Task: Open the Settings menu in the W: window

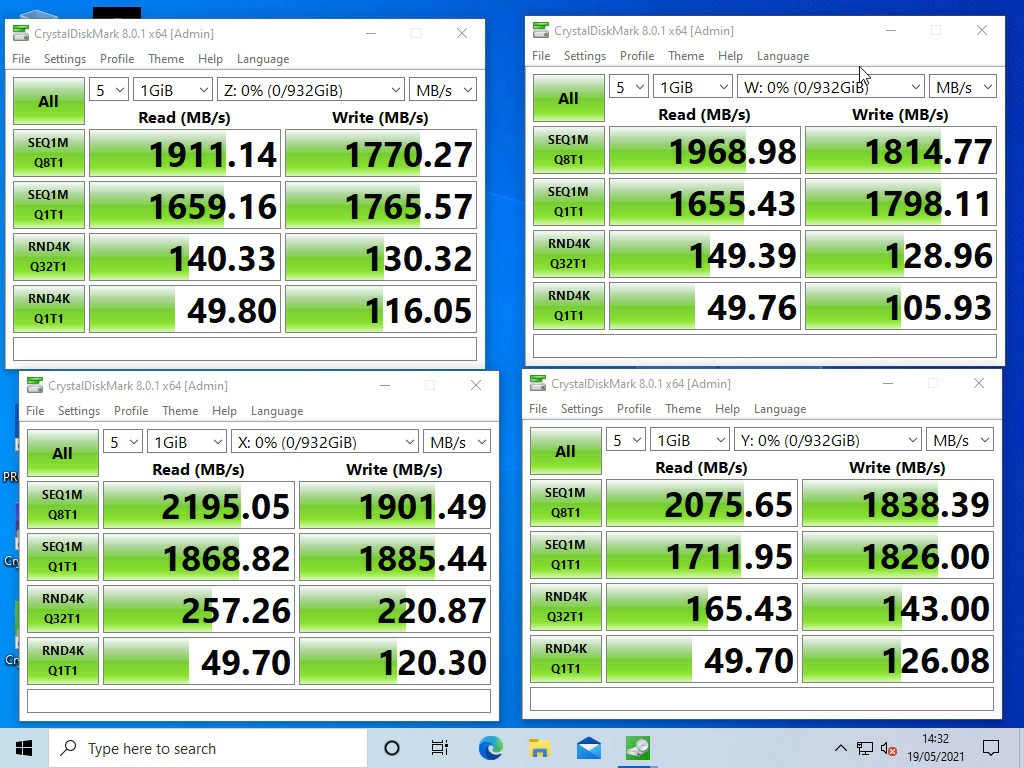Action: (584, 56)
